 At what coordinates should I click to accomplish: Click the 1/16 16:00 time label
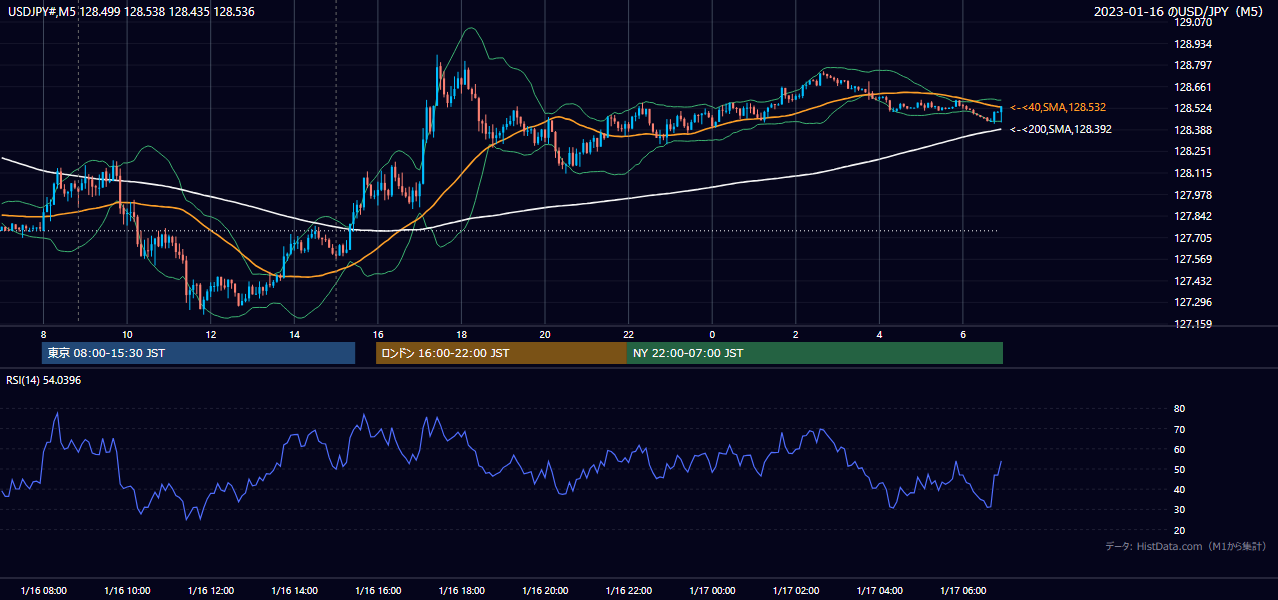(x=378, y=591)
